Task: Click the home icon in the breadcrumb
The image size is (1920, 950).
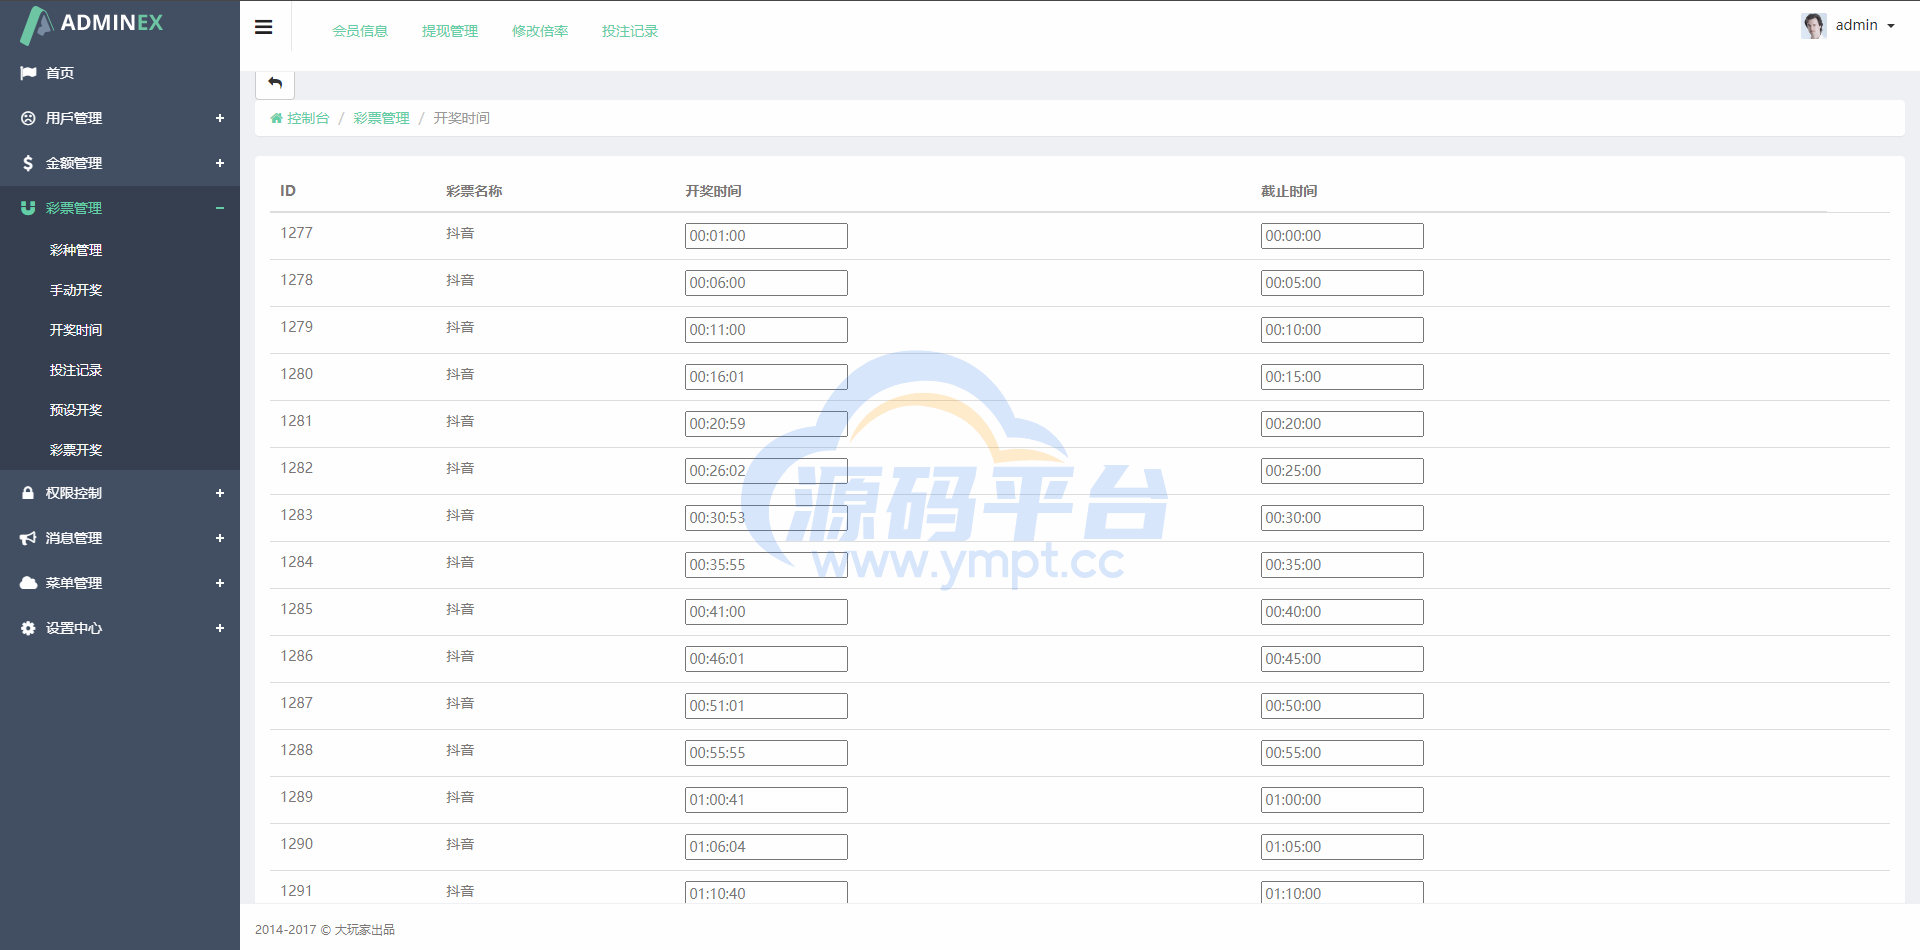Action: [x=276, y=118]
